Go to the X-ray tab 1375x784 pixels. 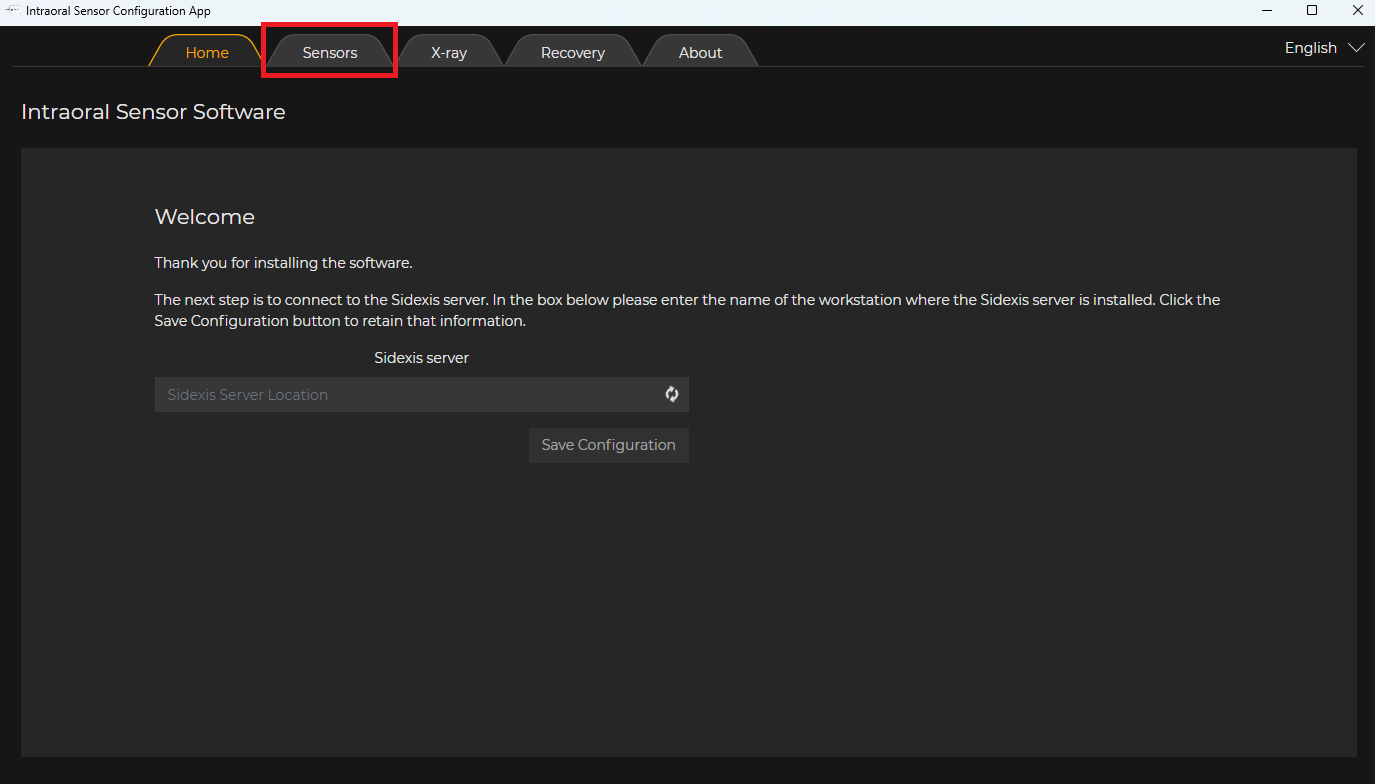tap(449, 52)
